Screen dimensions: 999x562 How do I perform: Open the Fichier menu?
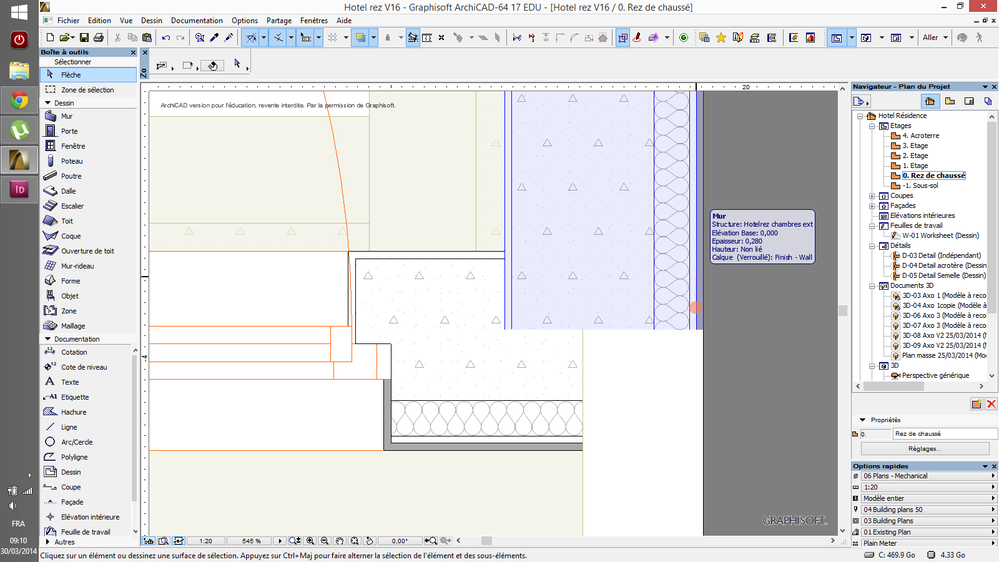(x=68, y=20)
